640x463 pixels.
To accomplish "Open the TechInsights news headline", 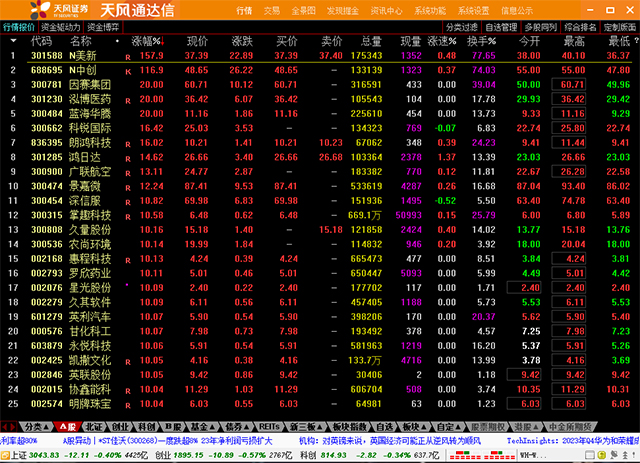I will 573,441.
